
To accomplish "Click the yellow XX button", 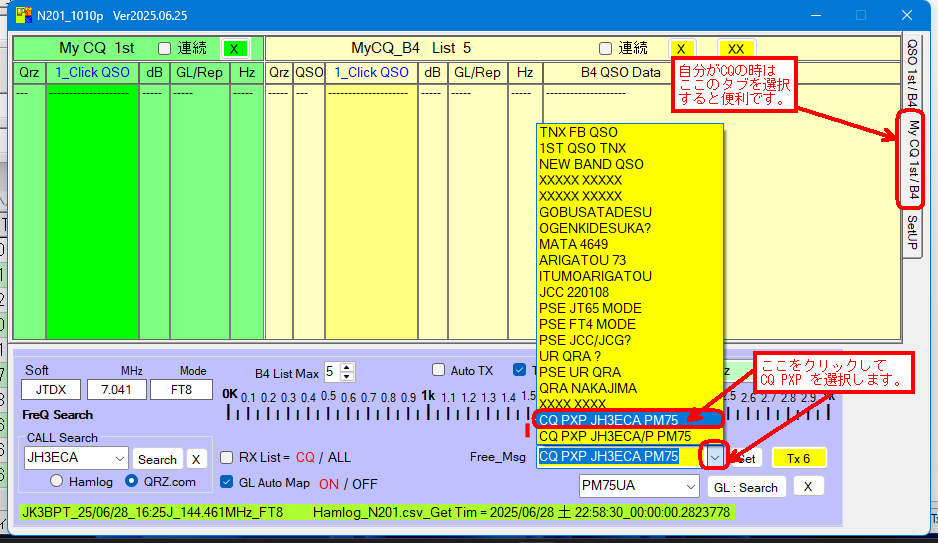I will [736, 49].
